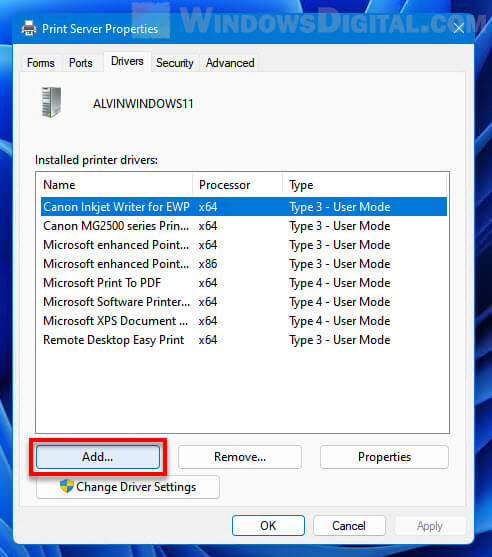The image size is (492, 557).
Task: Open the Forms tab
Action: click(41, 63)
